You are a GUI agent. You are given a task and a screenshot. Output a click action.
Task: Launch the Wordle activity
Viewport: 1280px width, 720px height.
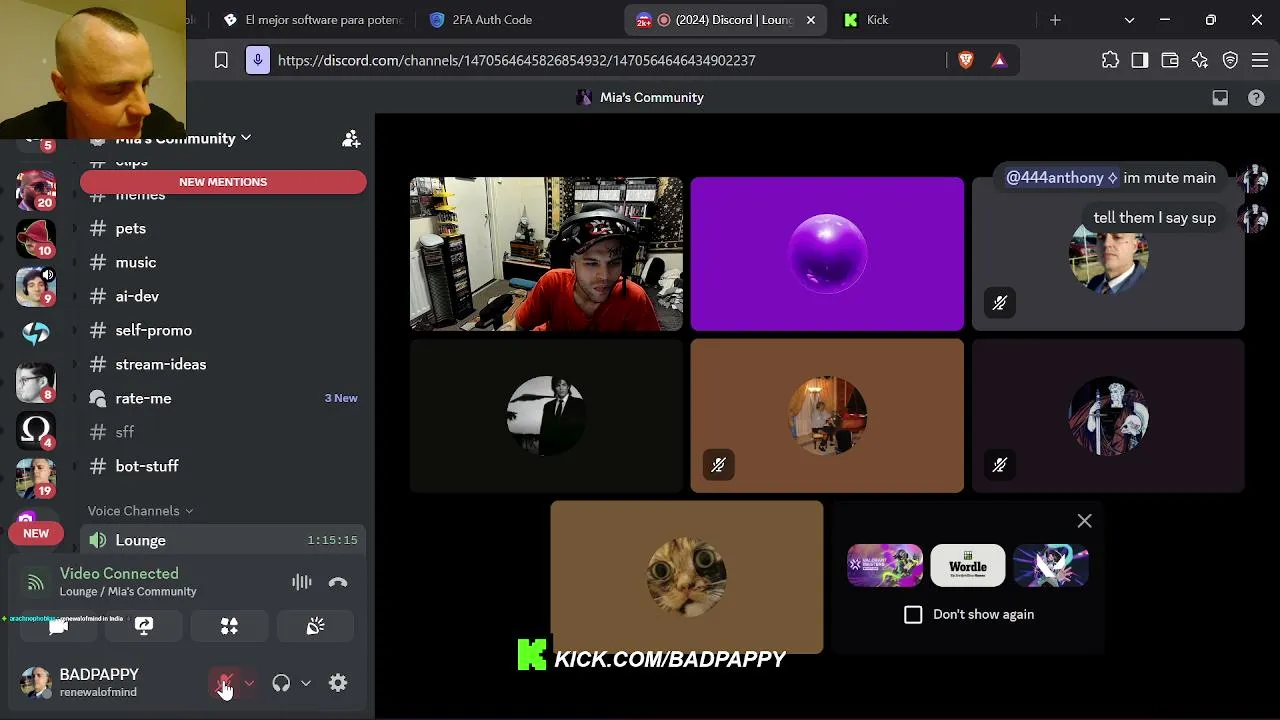coord(968,566)
